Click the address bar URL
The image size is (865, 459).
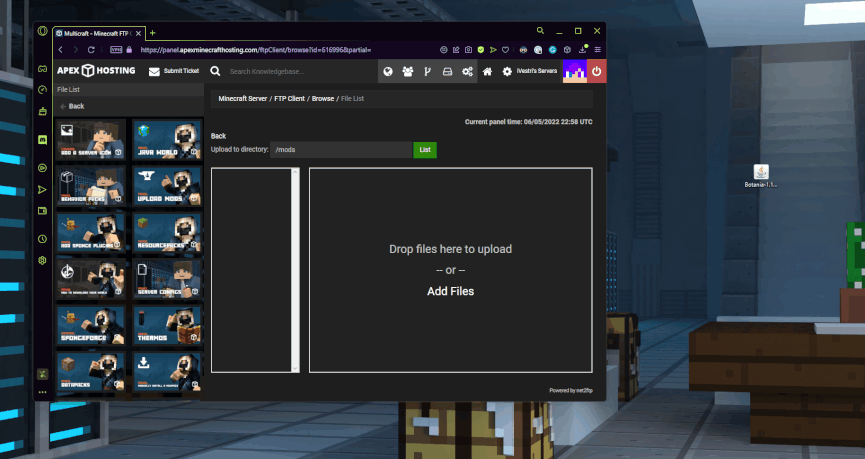[255, 50]
